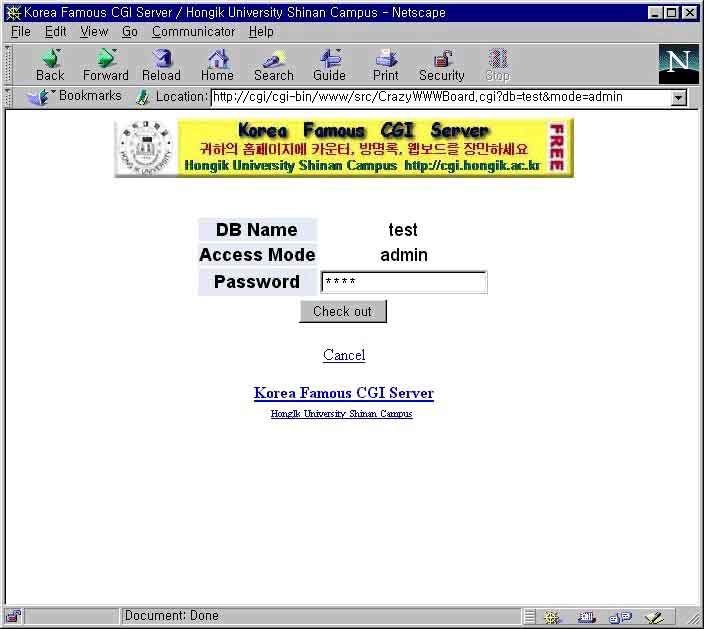
Task: Open the Go menu
Action: (130, 32)
